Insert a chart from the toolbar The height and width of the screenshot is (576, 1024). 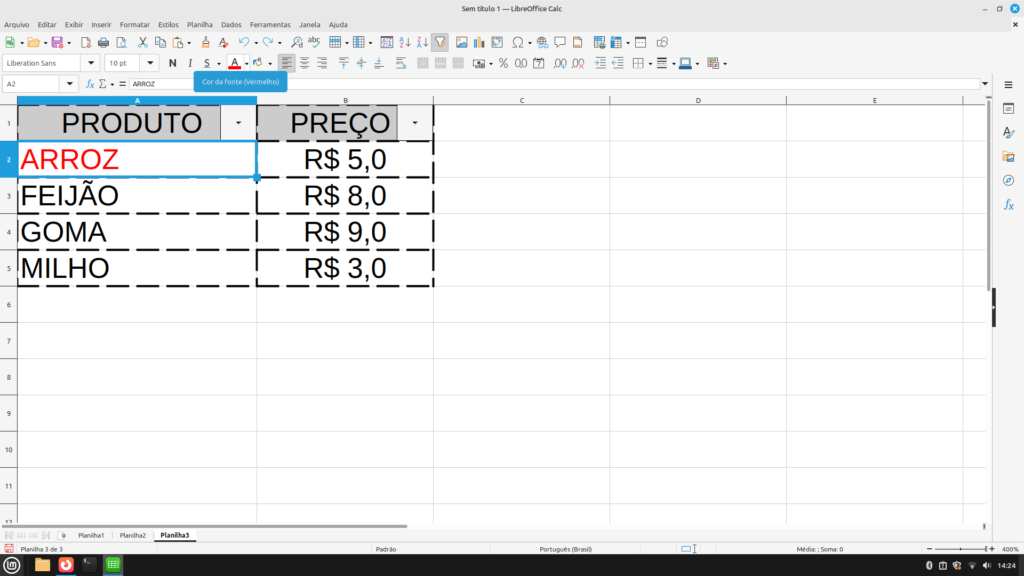(x=479, y=43)
